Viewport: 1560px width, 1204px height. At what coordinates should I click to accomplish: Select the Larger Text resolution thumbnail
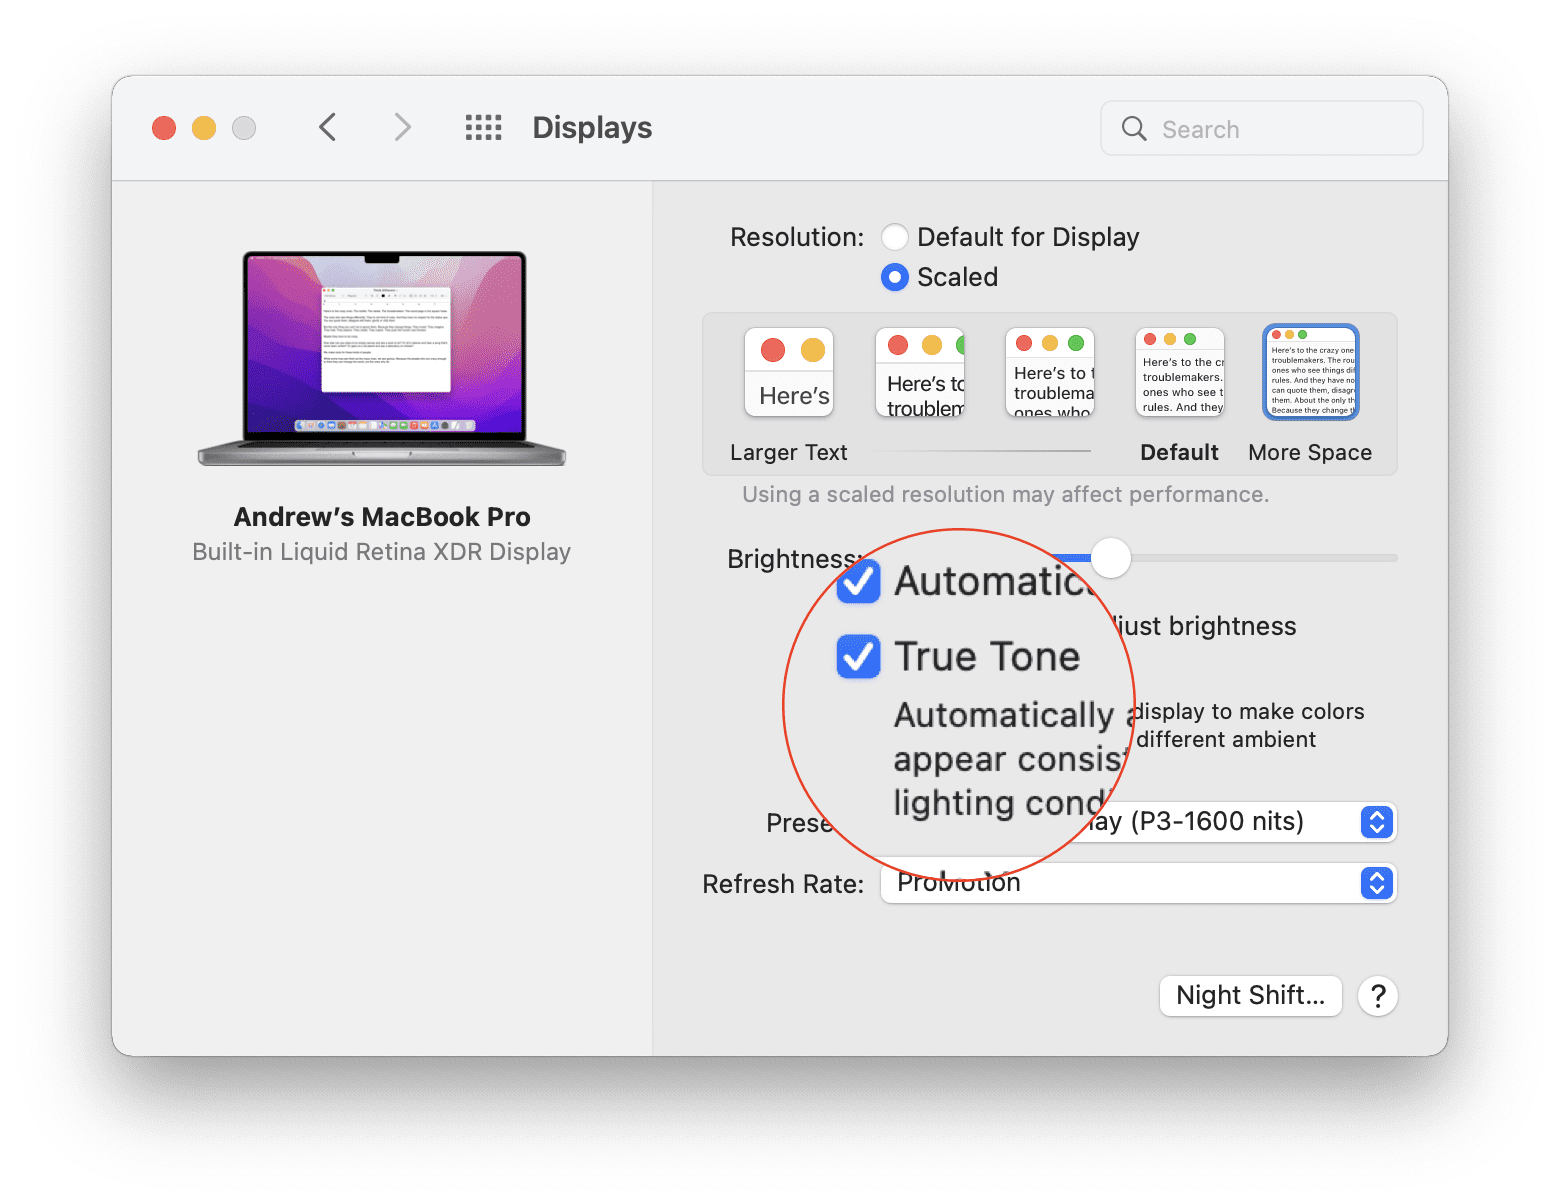coord(789,372)
